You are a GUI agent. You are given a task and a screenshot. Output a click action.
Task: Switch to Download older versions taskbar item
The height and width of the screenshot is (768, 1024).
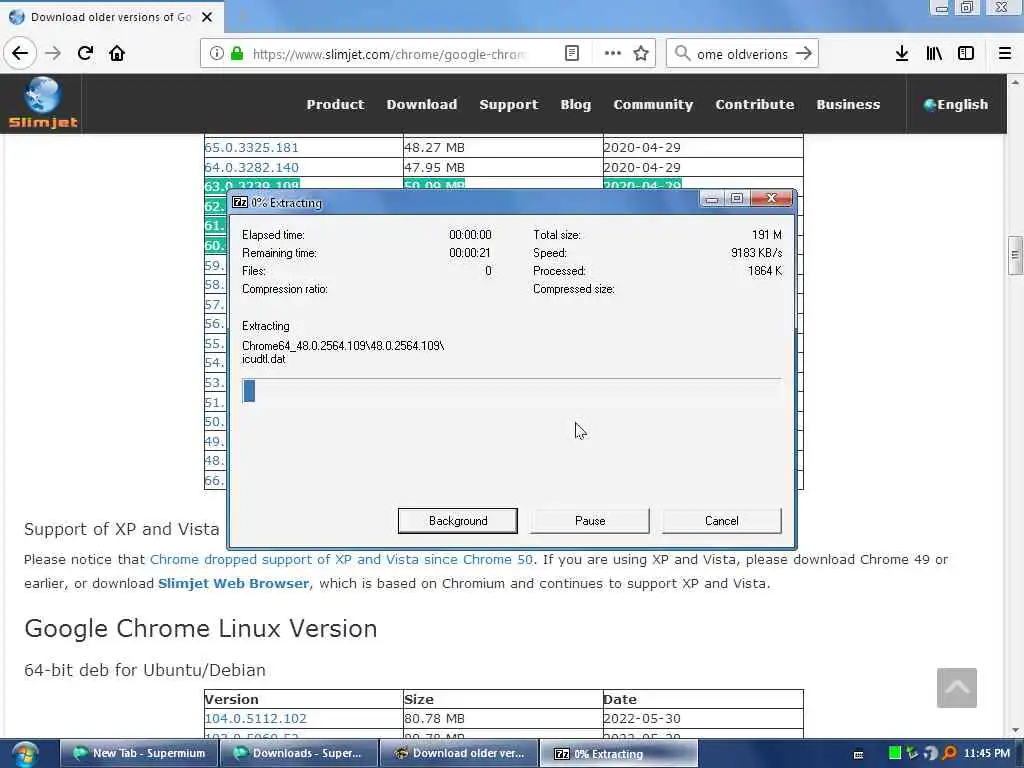(x=460, y=754)
